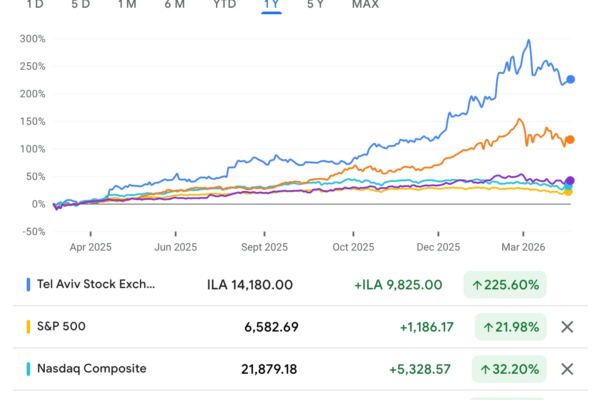Click orange line's endpoint marker dot
This screenshot has height=400, width=600.
coord(570,140)
